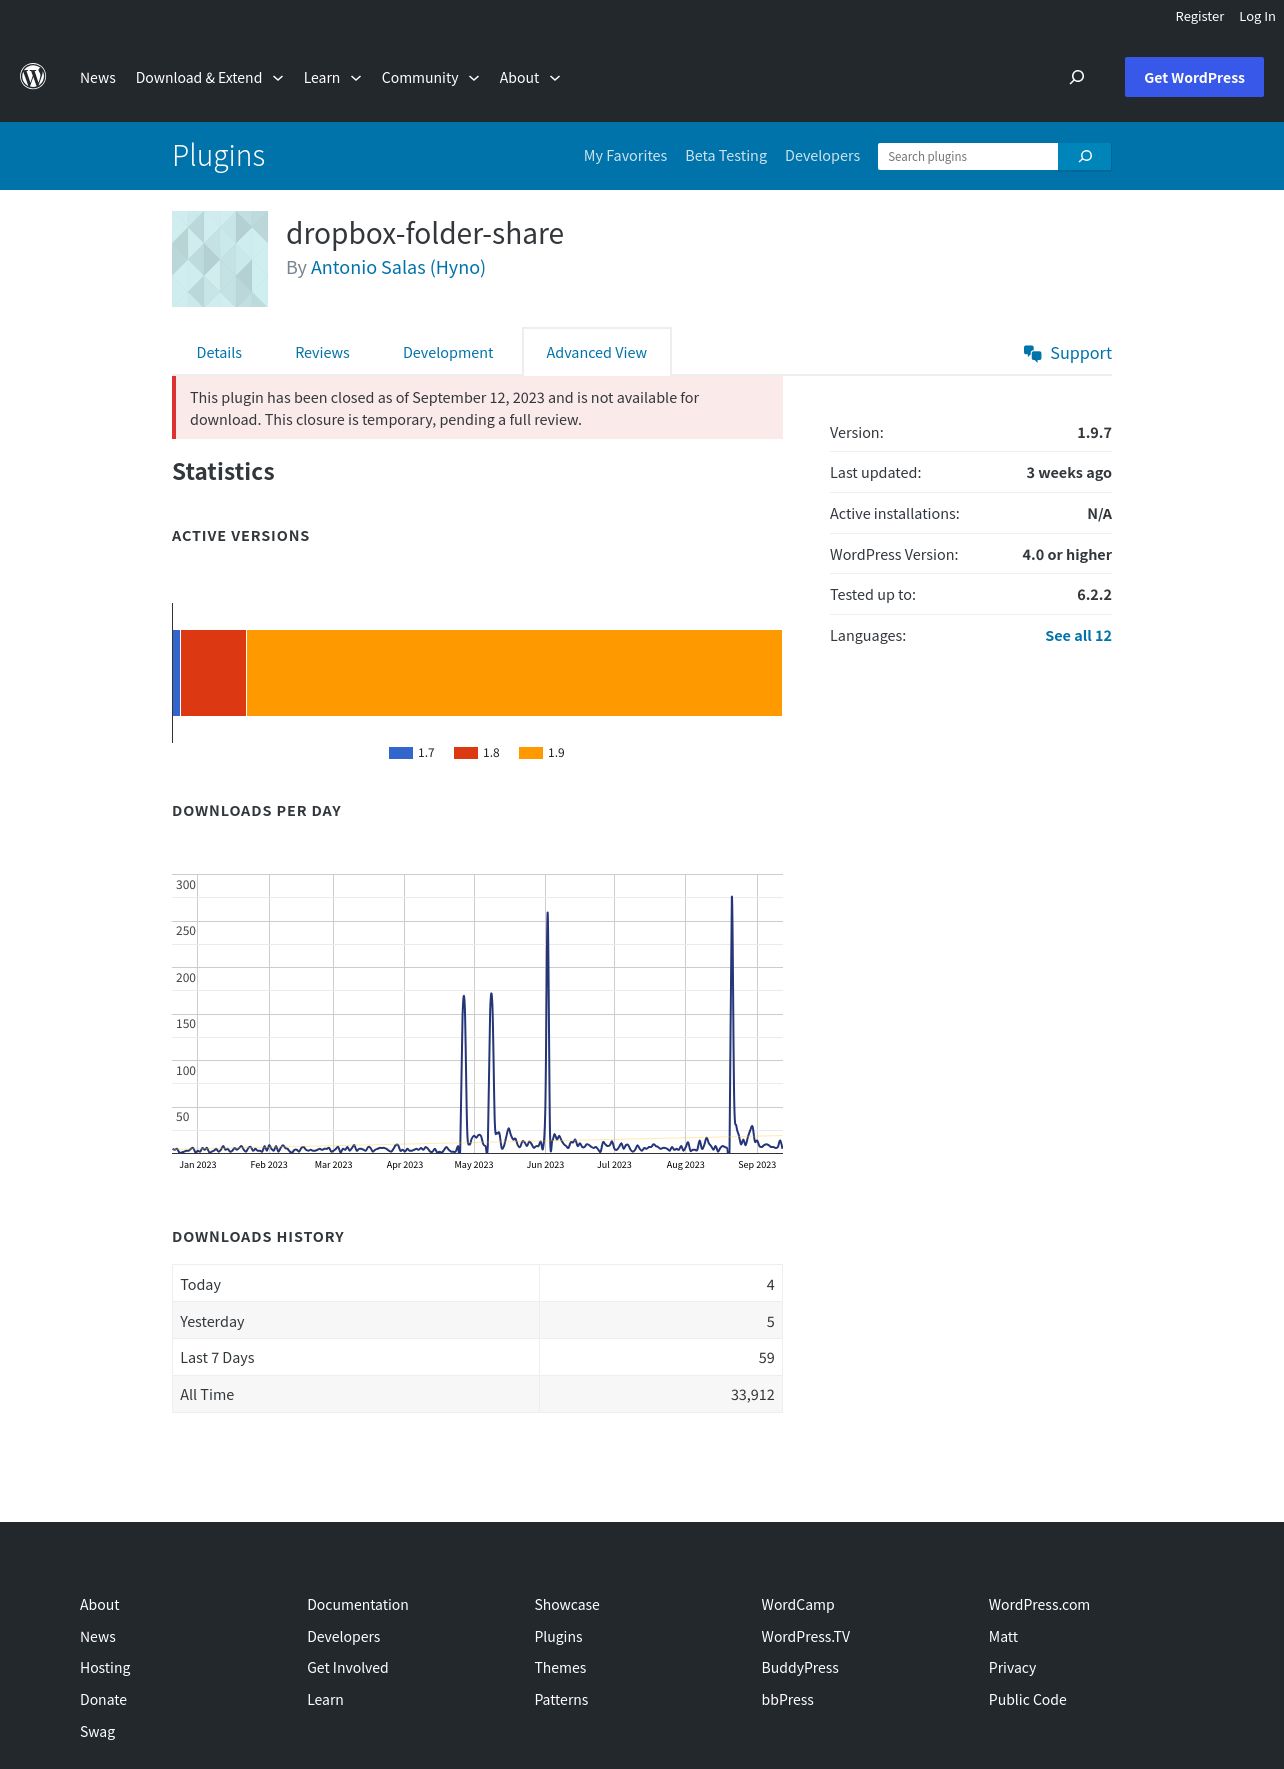Open footer Developers link

tap(344, 1637)
